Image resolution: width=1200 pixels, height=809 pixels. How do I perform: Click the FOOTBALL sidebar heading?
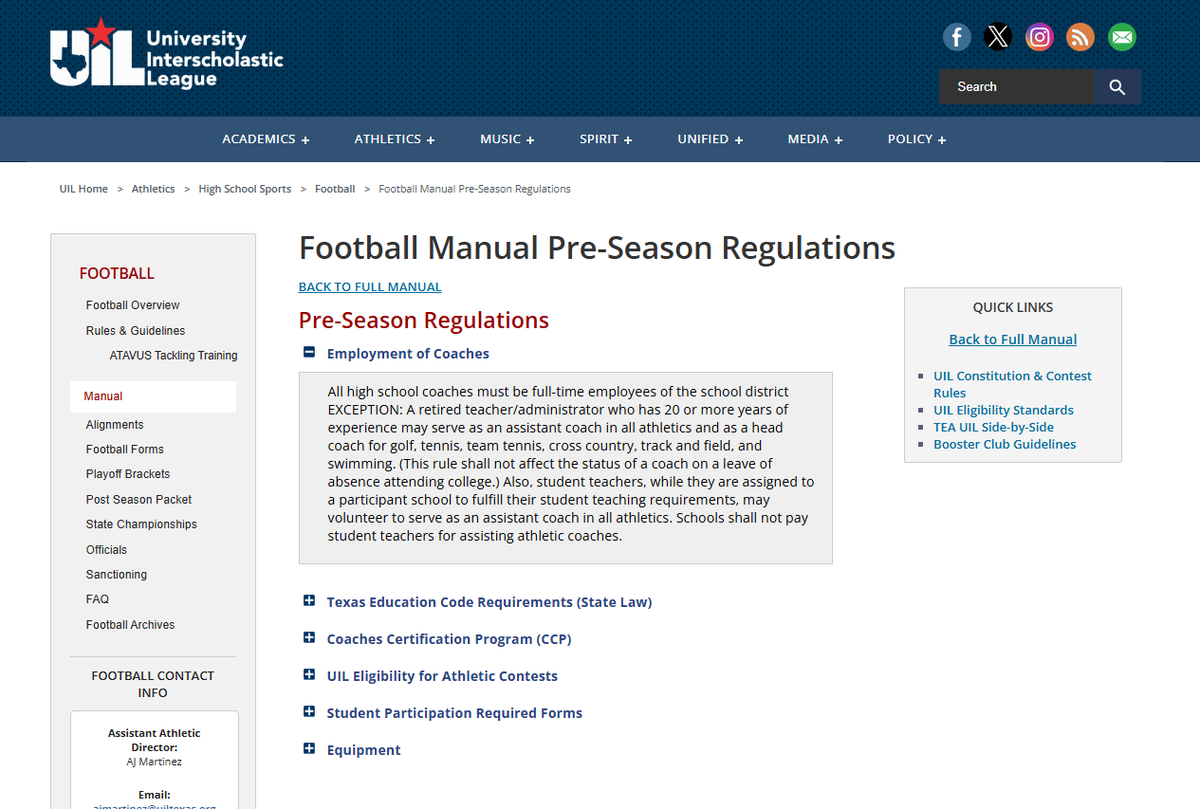[x=117, y=273]
